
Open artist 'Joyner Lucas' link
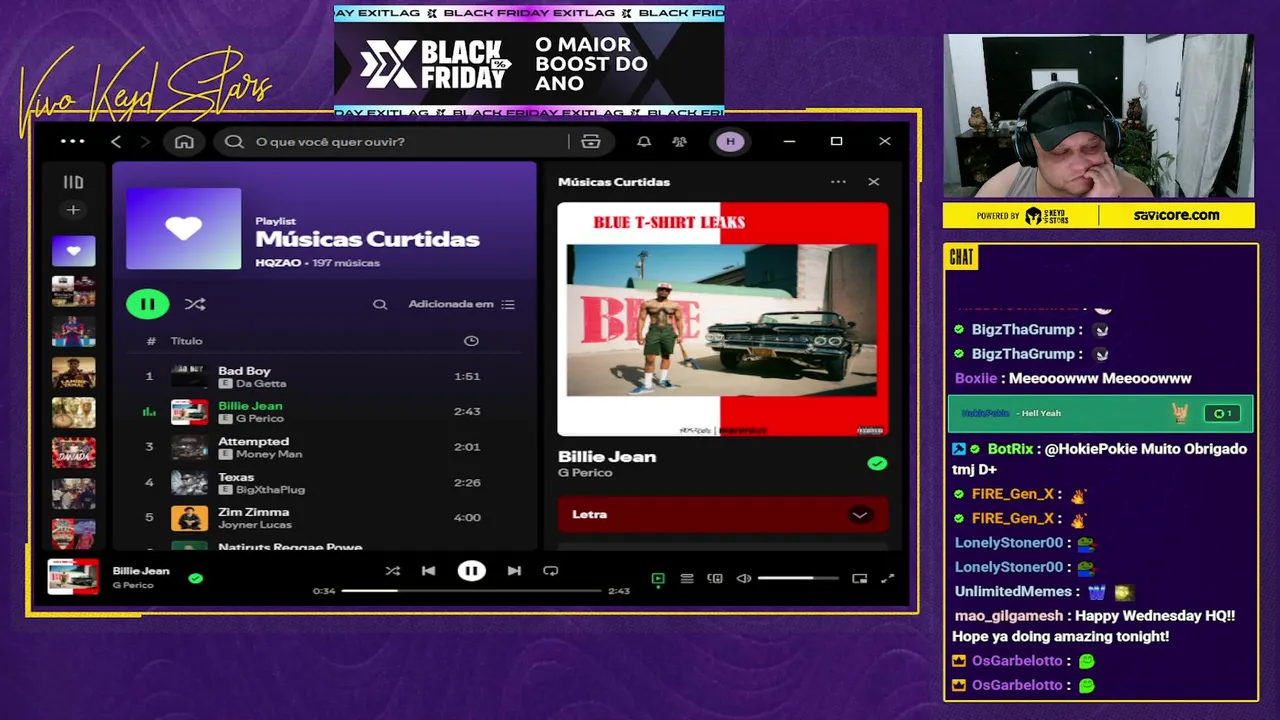pyautogui.click(x=255, y=525)
